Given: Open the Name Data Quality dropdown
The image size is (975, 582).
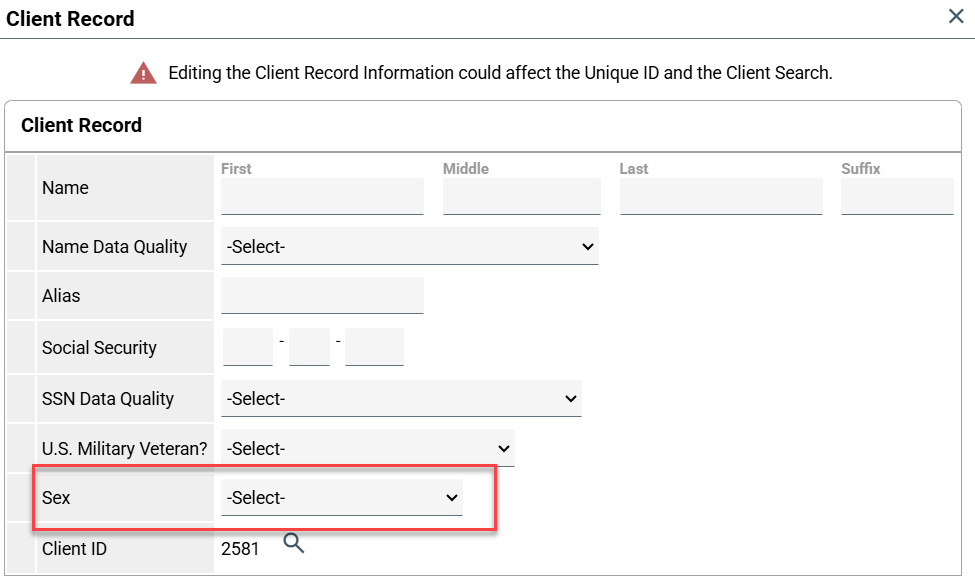Looking at the screenshot, I should click(409, 246).
